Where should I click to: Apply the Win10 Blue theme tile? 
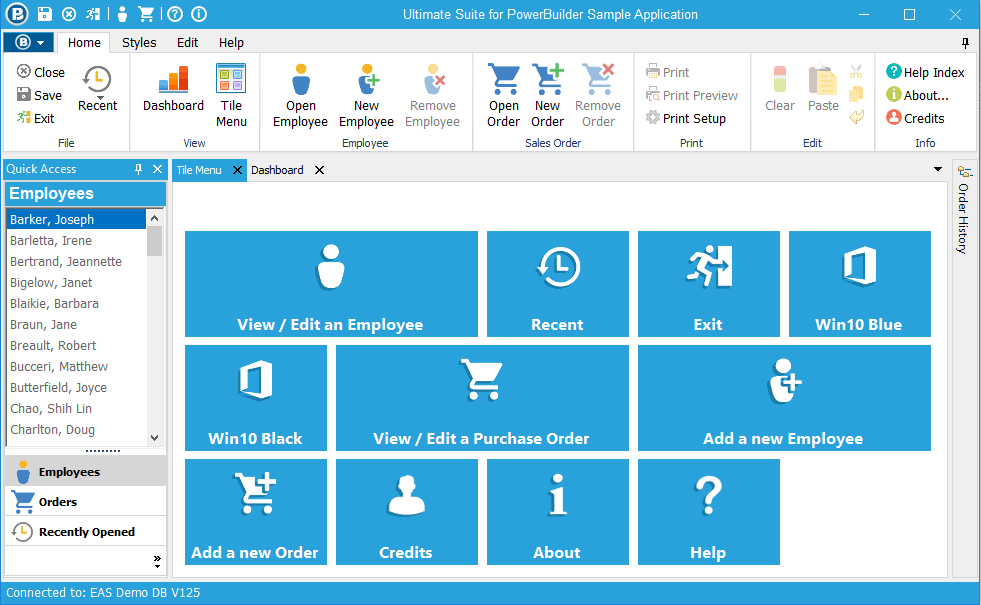click(860, 284)
